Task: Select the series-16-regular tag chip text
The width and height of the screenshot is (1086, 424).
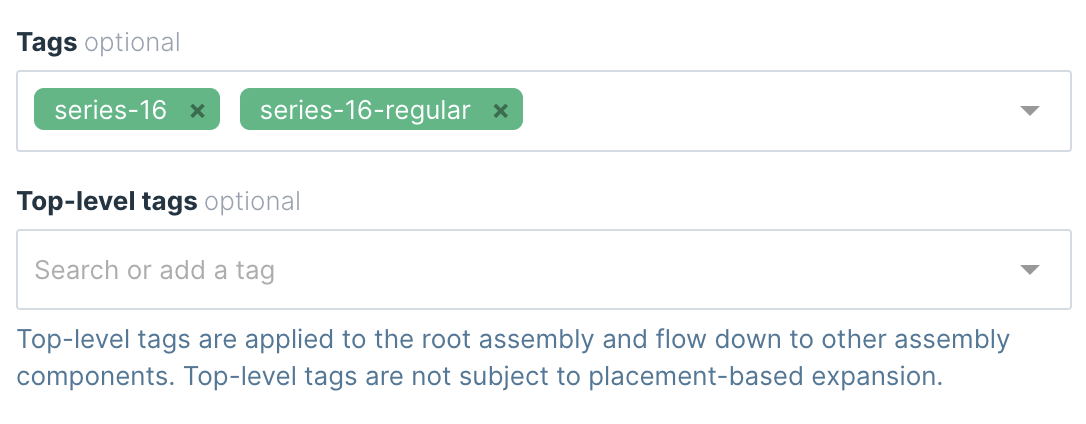Action: [x=365, y=110]
